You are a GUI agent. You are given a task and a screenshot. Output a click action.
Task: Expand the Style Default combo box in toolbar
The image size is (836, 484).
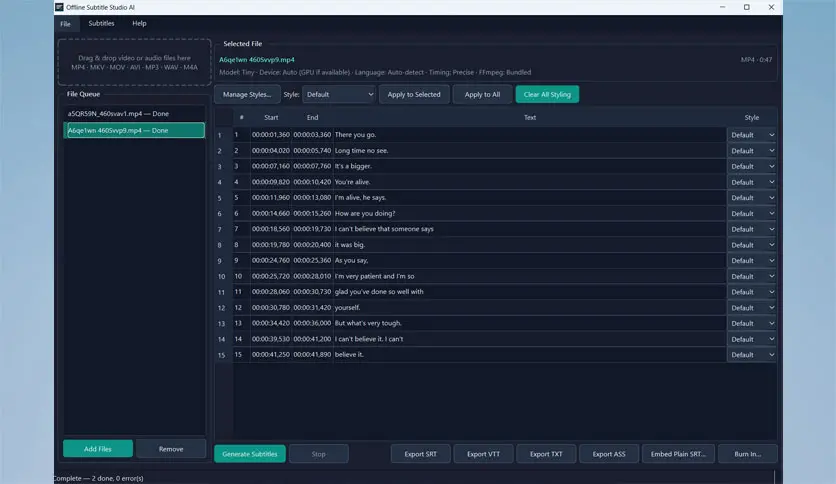339,94
